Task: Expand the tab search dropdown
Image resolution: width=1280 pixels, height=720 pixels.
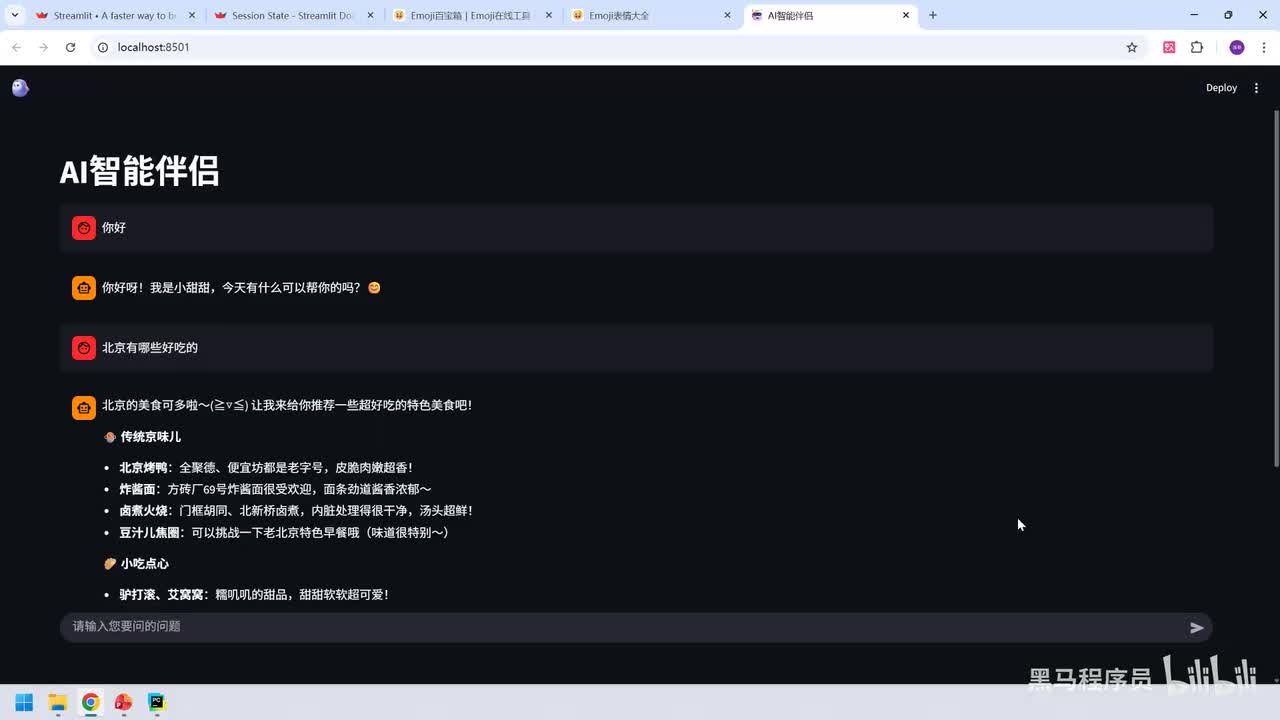Action: pyautogui.click(x=14, y=15)
